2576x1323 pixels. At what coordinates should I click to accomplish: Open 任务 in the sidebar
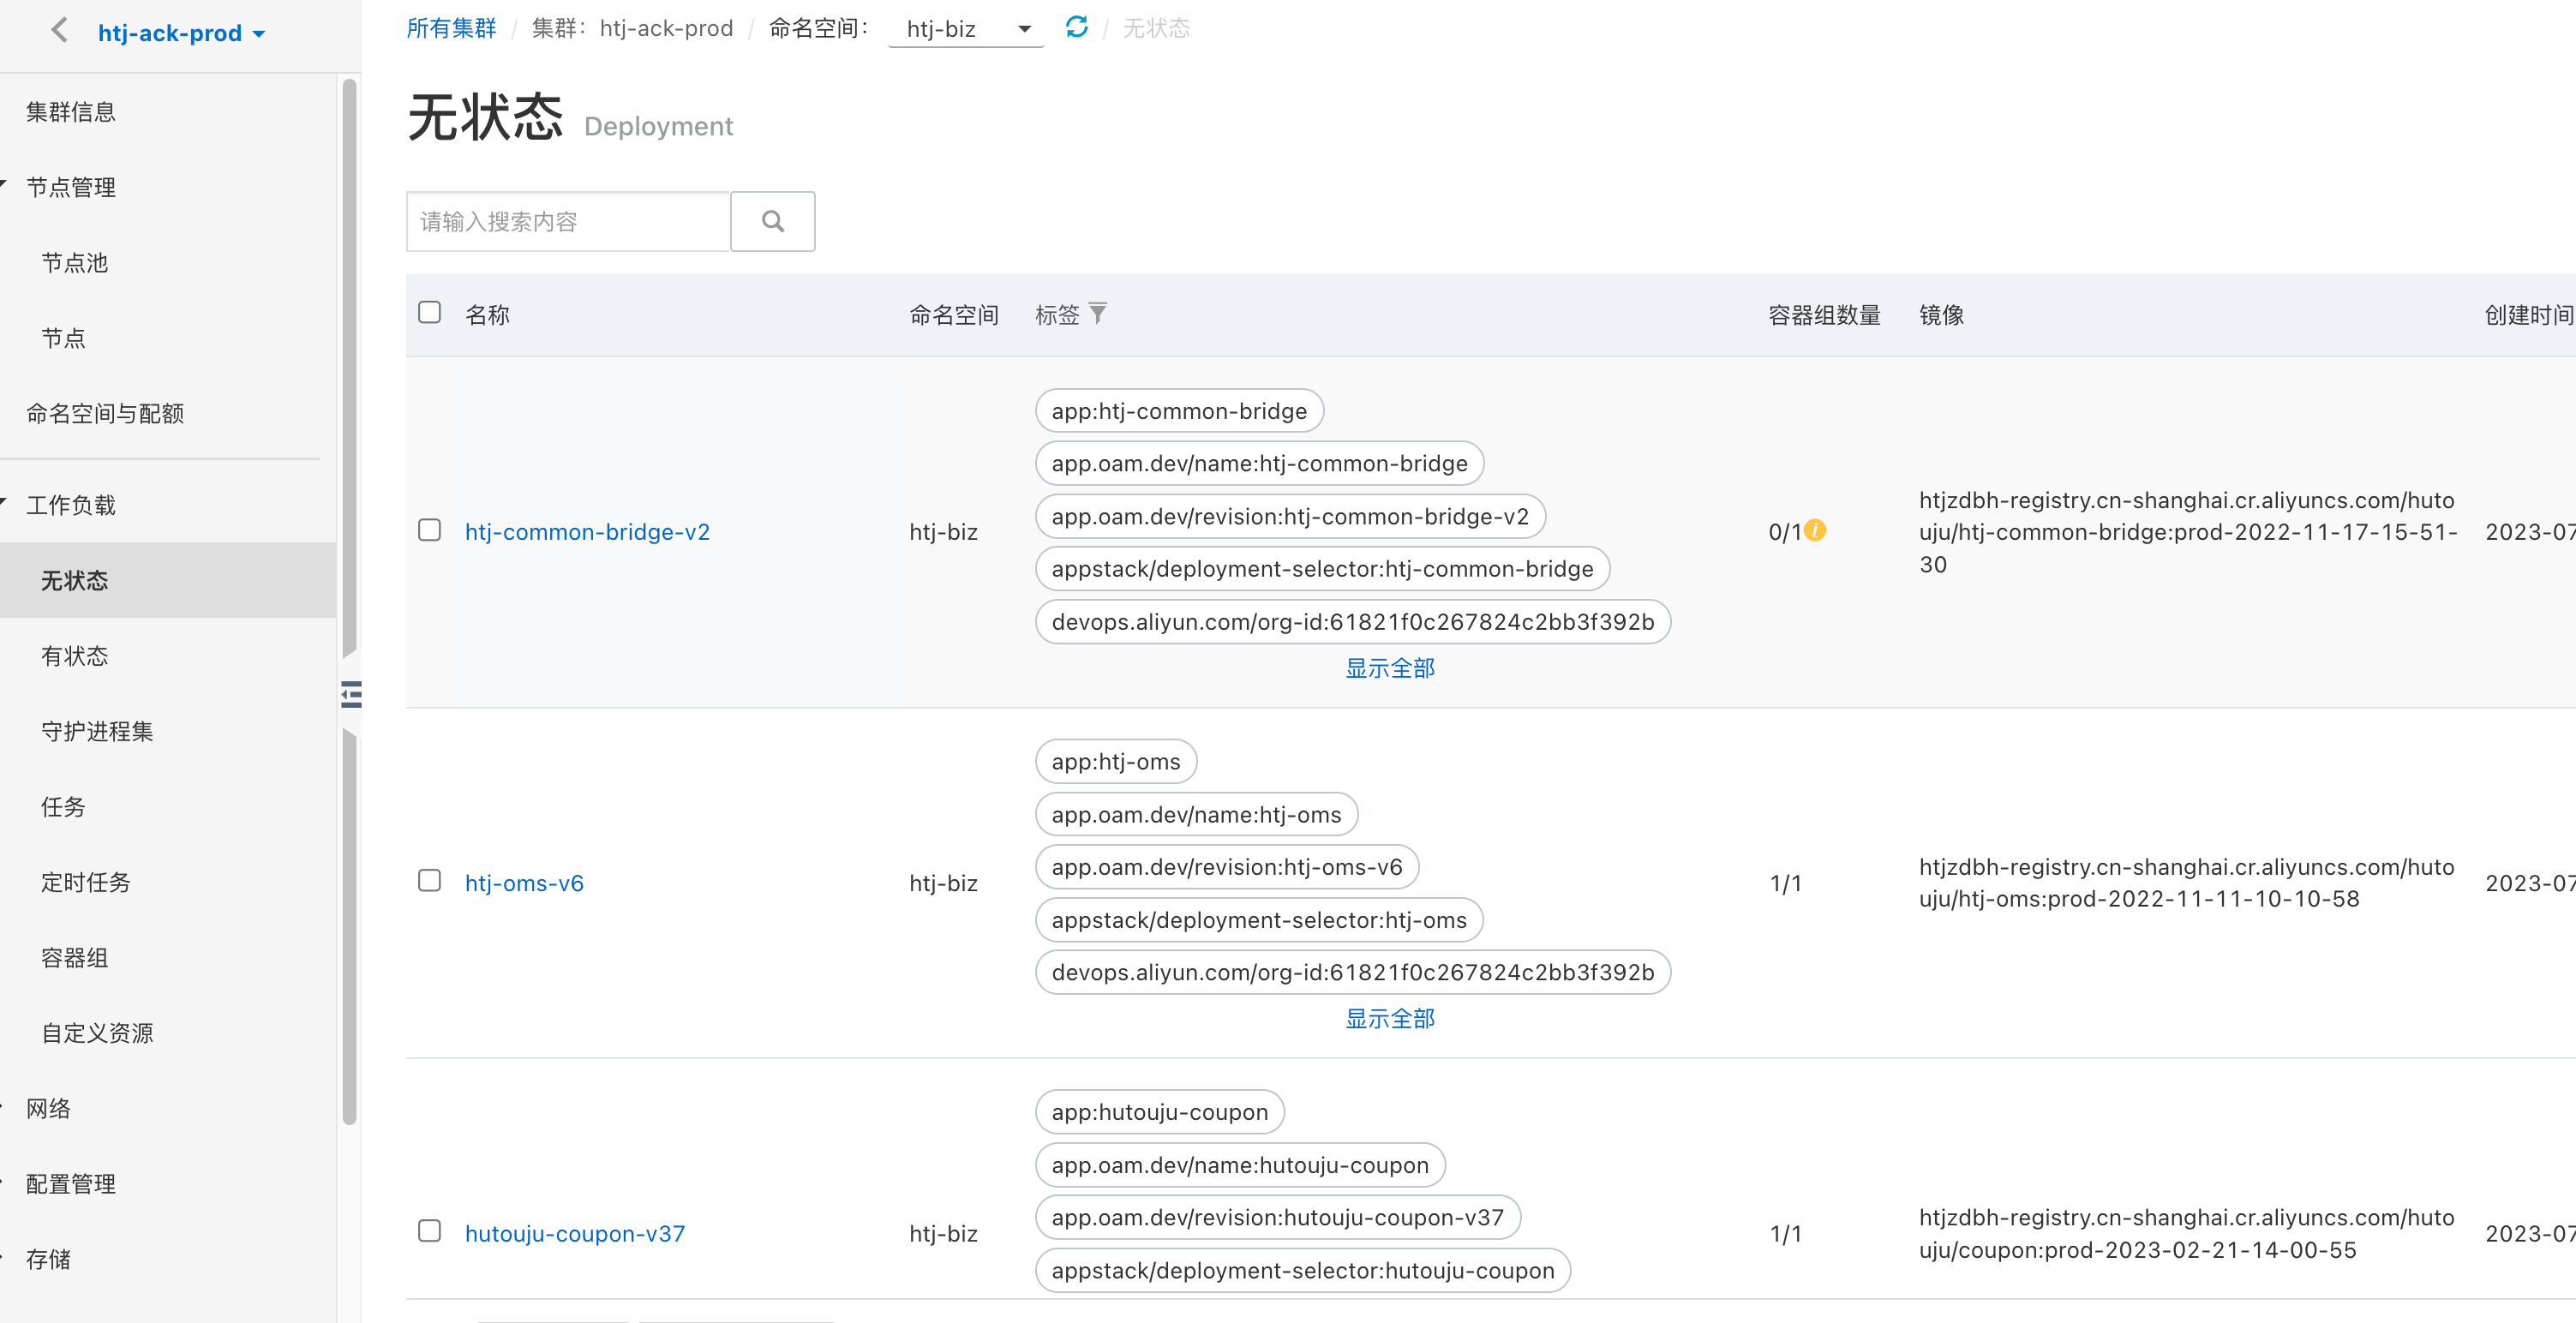[x=63, y=807]
